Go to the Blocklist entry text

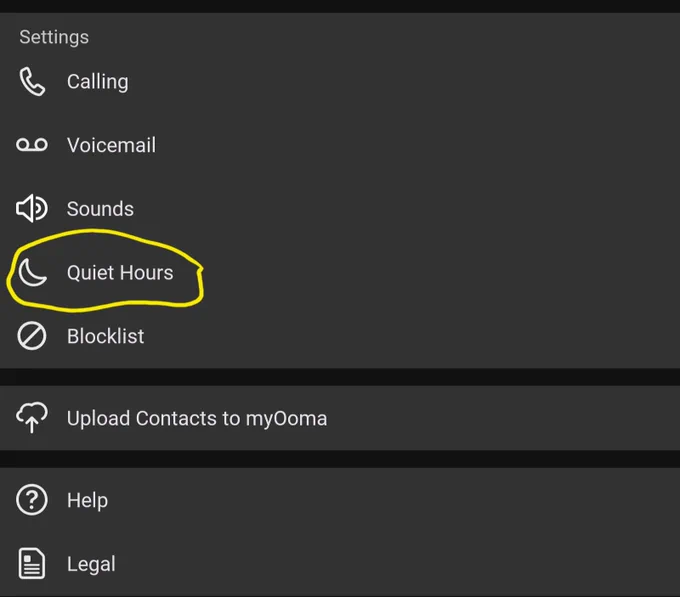click(105, 336)
